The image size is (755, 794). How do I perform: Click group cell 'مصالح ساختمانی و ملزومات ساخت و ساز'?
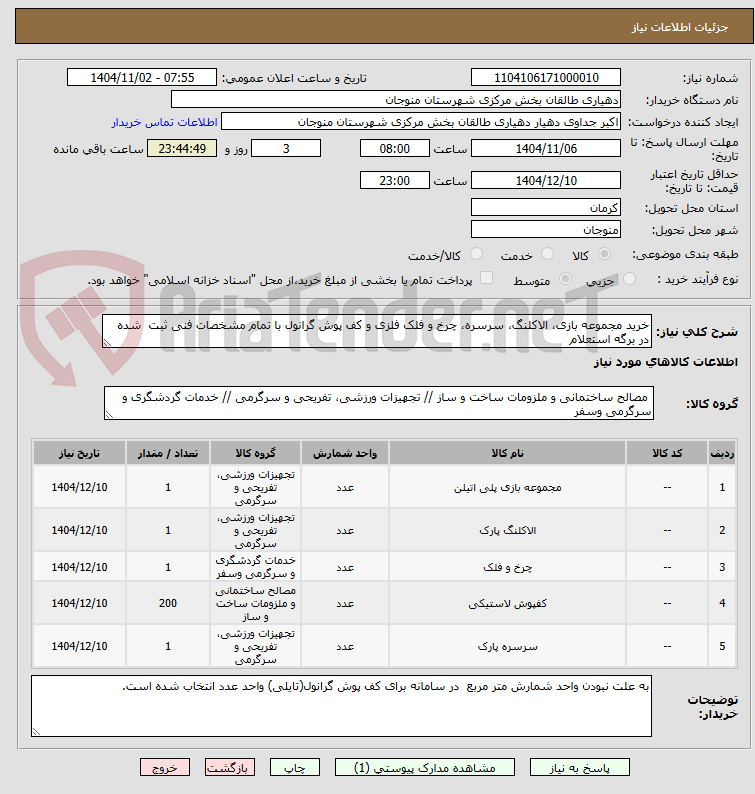[x=256, y=603]
